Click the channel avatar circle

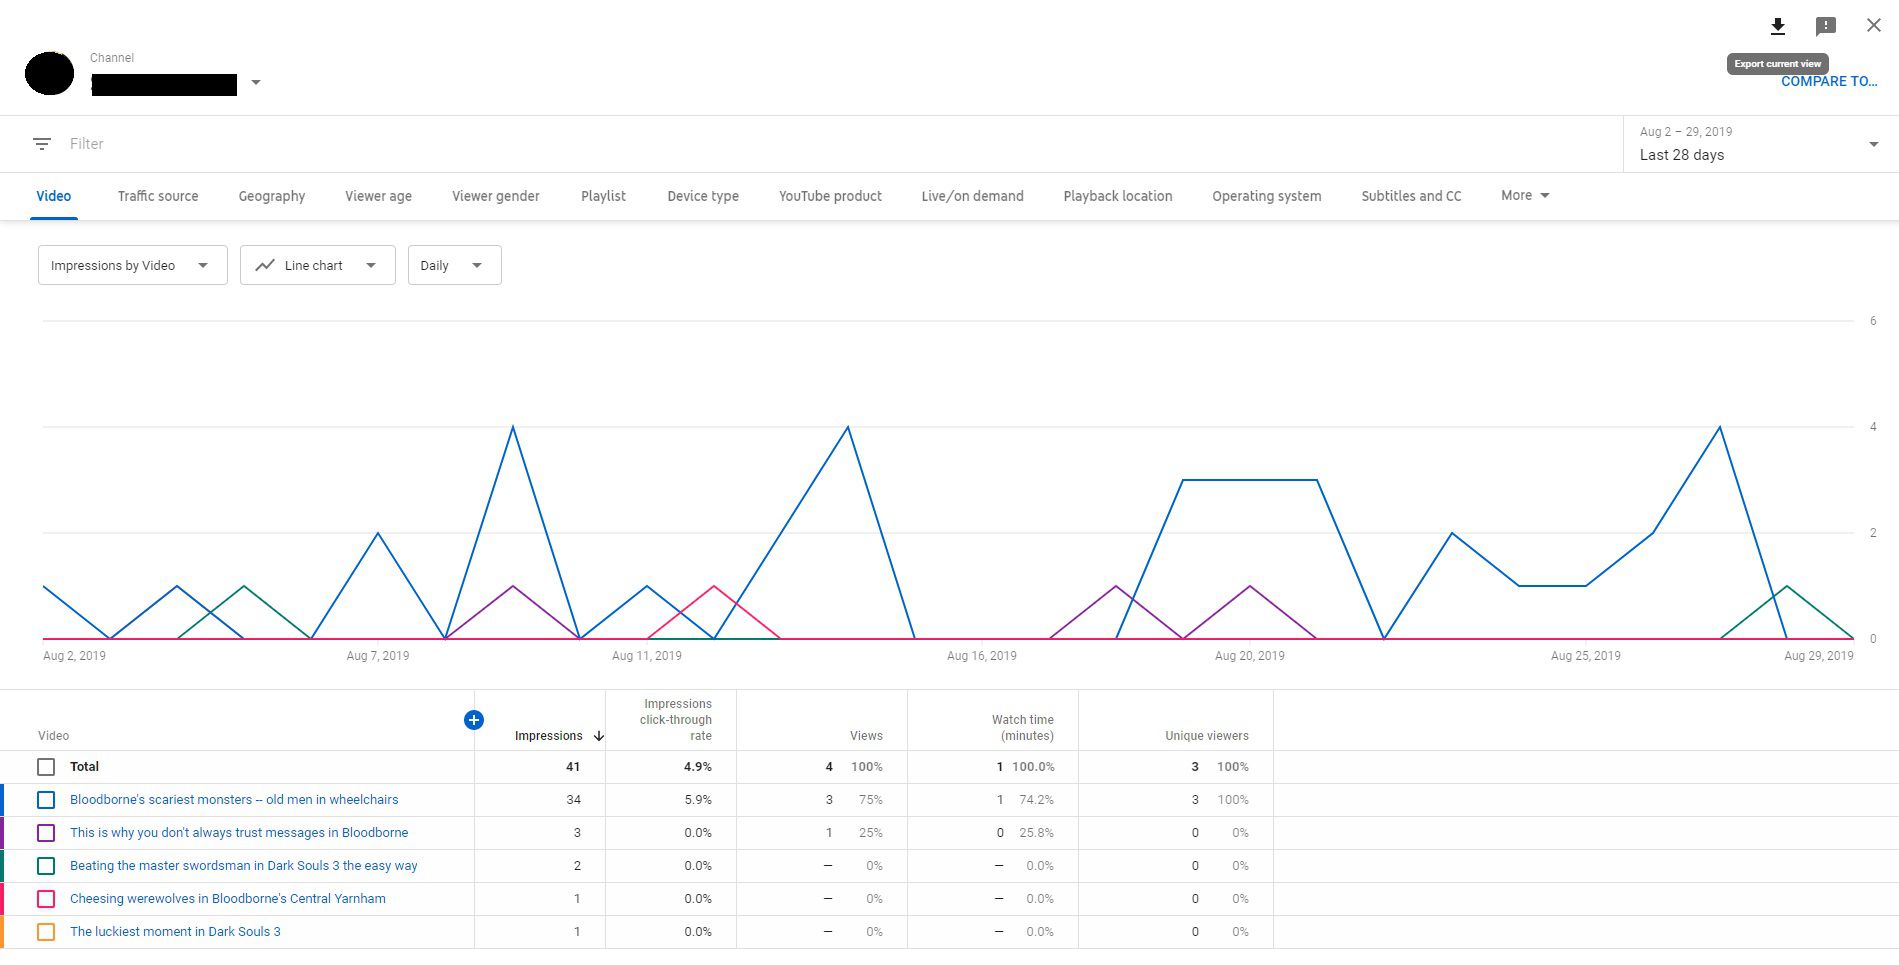[x=49, y=73]
